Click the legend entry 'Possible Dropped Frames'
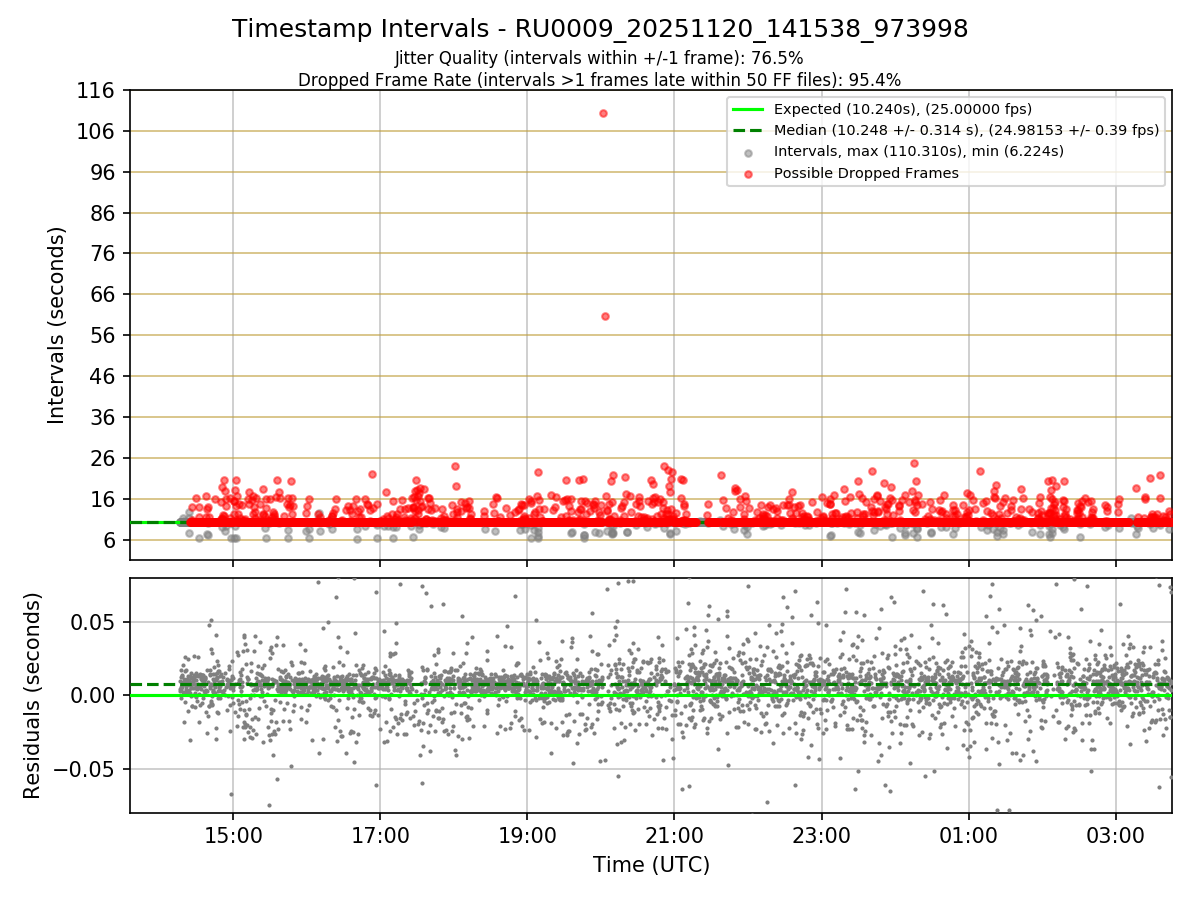 (866, 173)
